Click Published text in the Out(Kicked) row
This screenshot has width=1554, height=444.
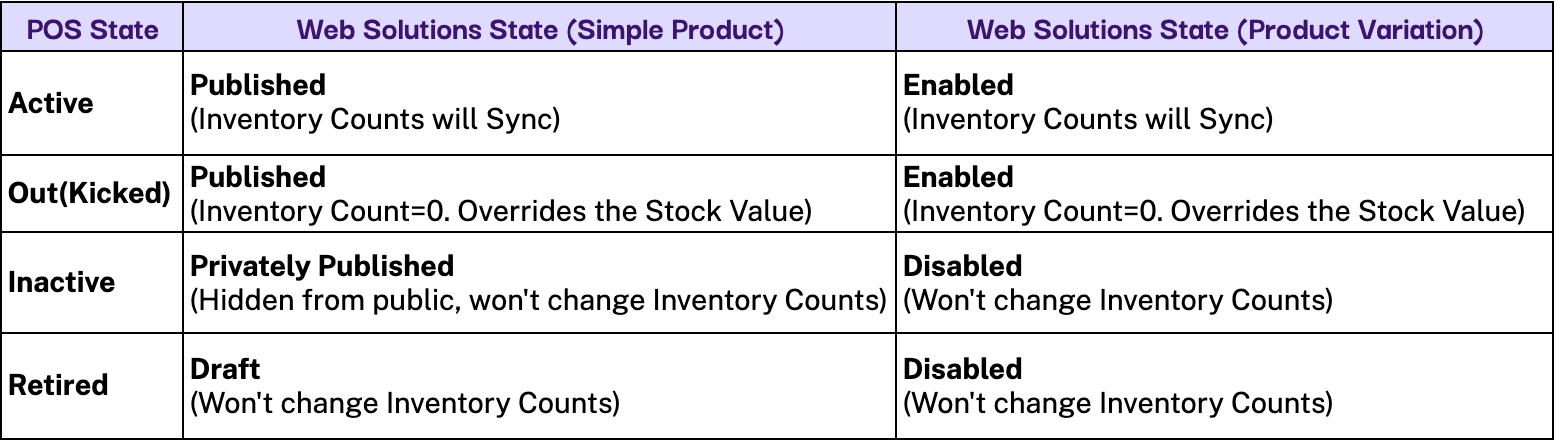pyautogui.click(x=258, y=177)
